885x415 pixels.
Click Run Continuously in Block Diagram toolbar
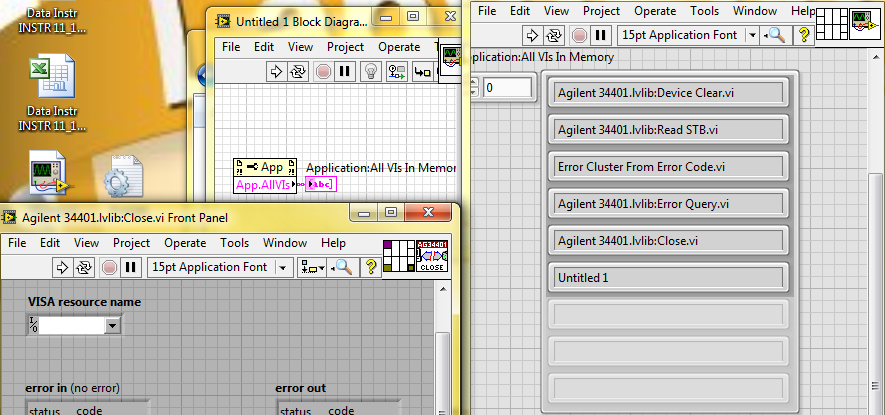tap(297, 72)
